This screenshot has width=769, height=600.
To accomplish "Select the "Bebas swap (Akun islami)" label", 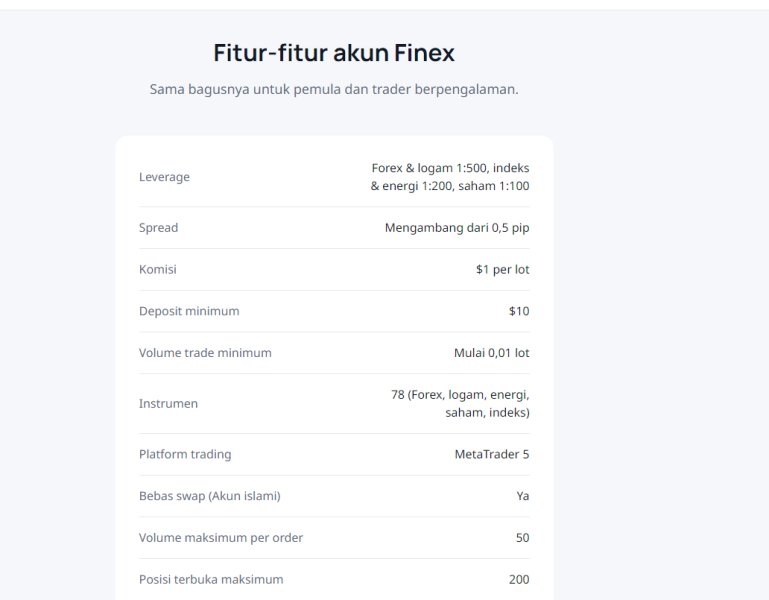I will tap(209, 496).
